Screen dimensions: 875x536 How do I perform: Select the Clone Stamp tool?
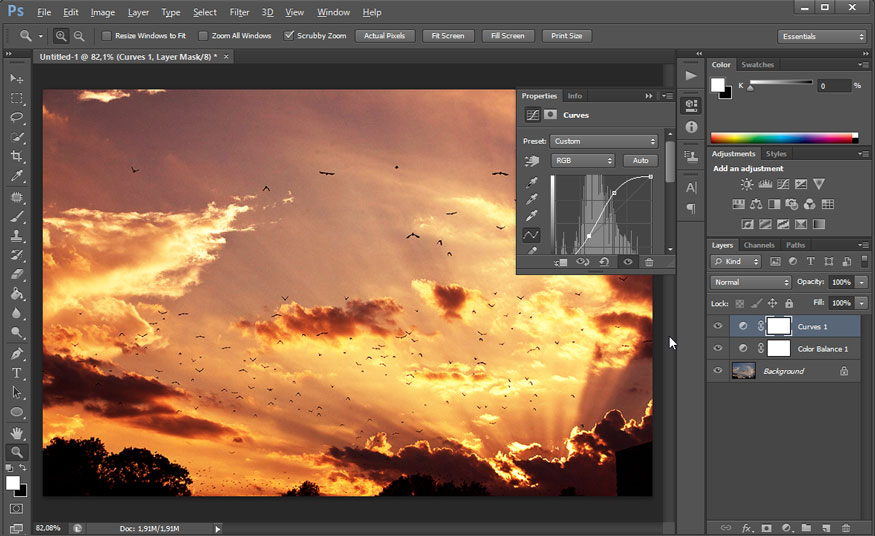(x=17, y=236)
